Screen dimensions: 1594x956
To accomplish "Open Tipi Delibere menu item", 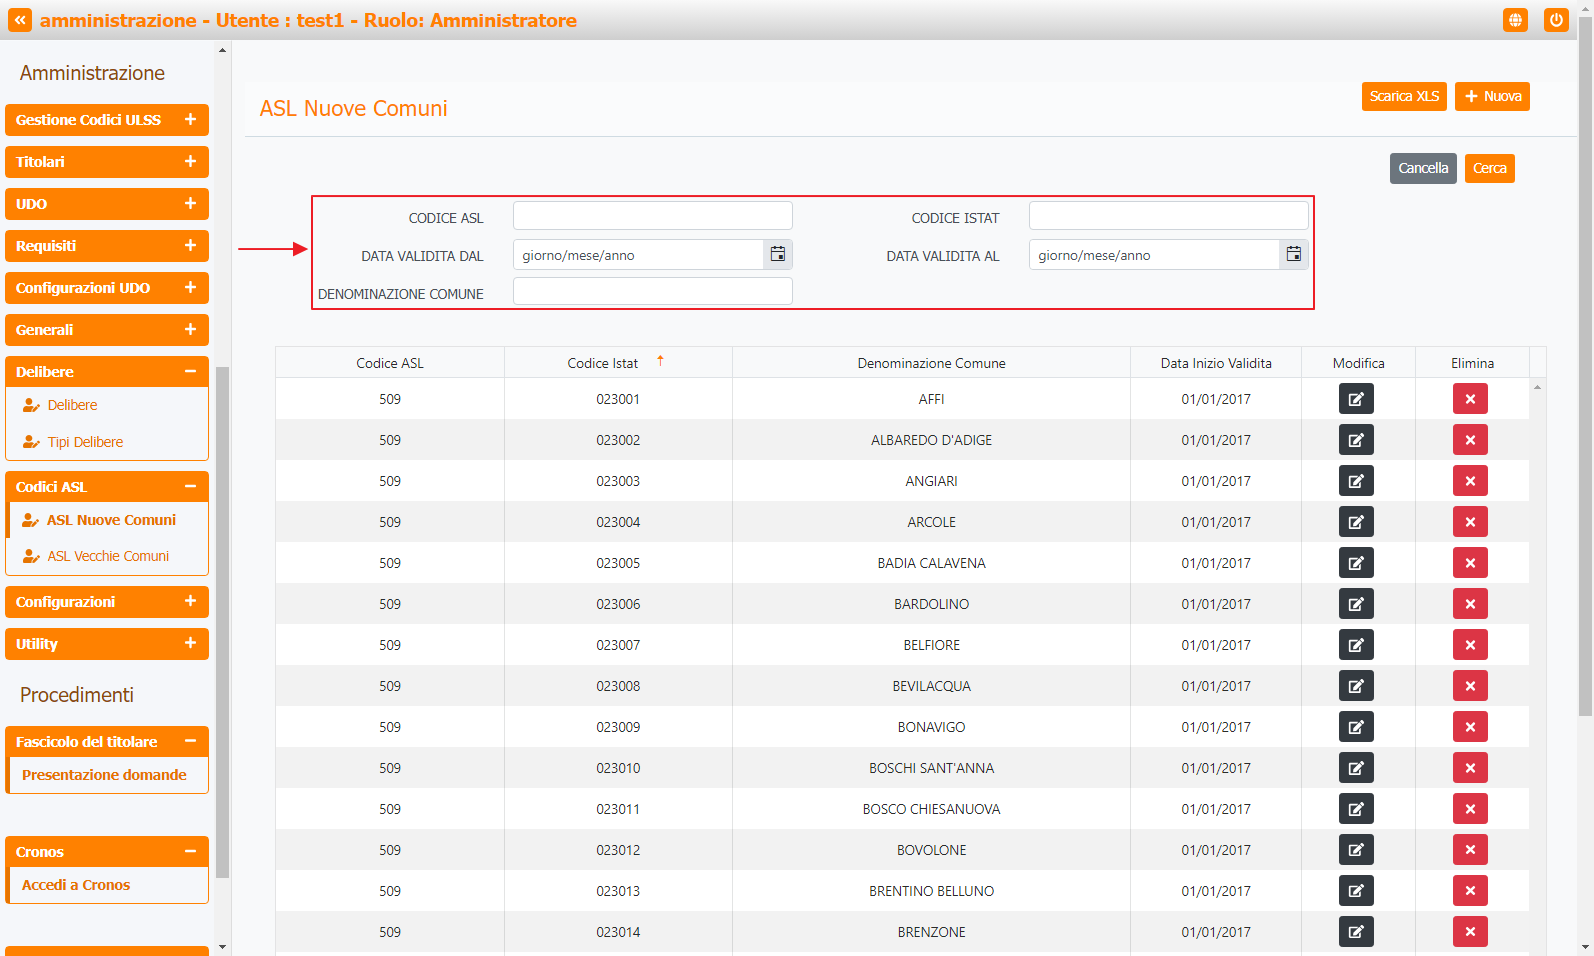I will tap(85, 442).
